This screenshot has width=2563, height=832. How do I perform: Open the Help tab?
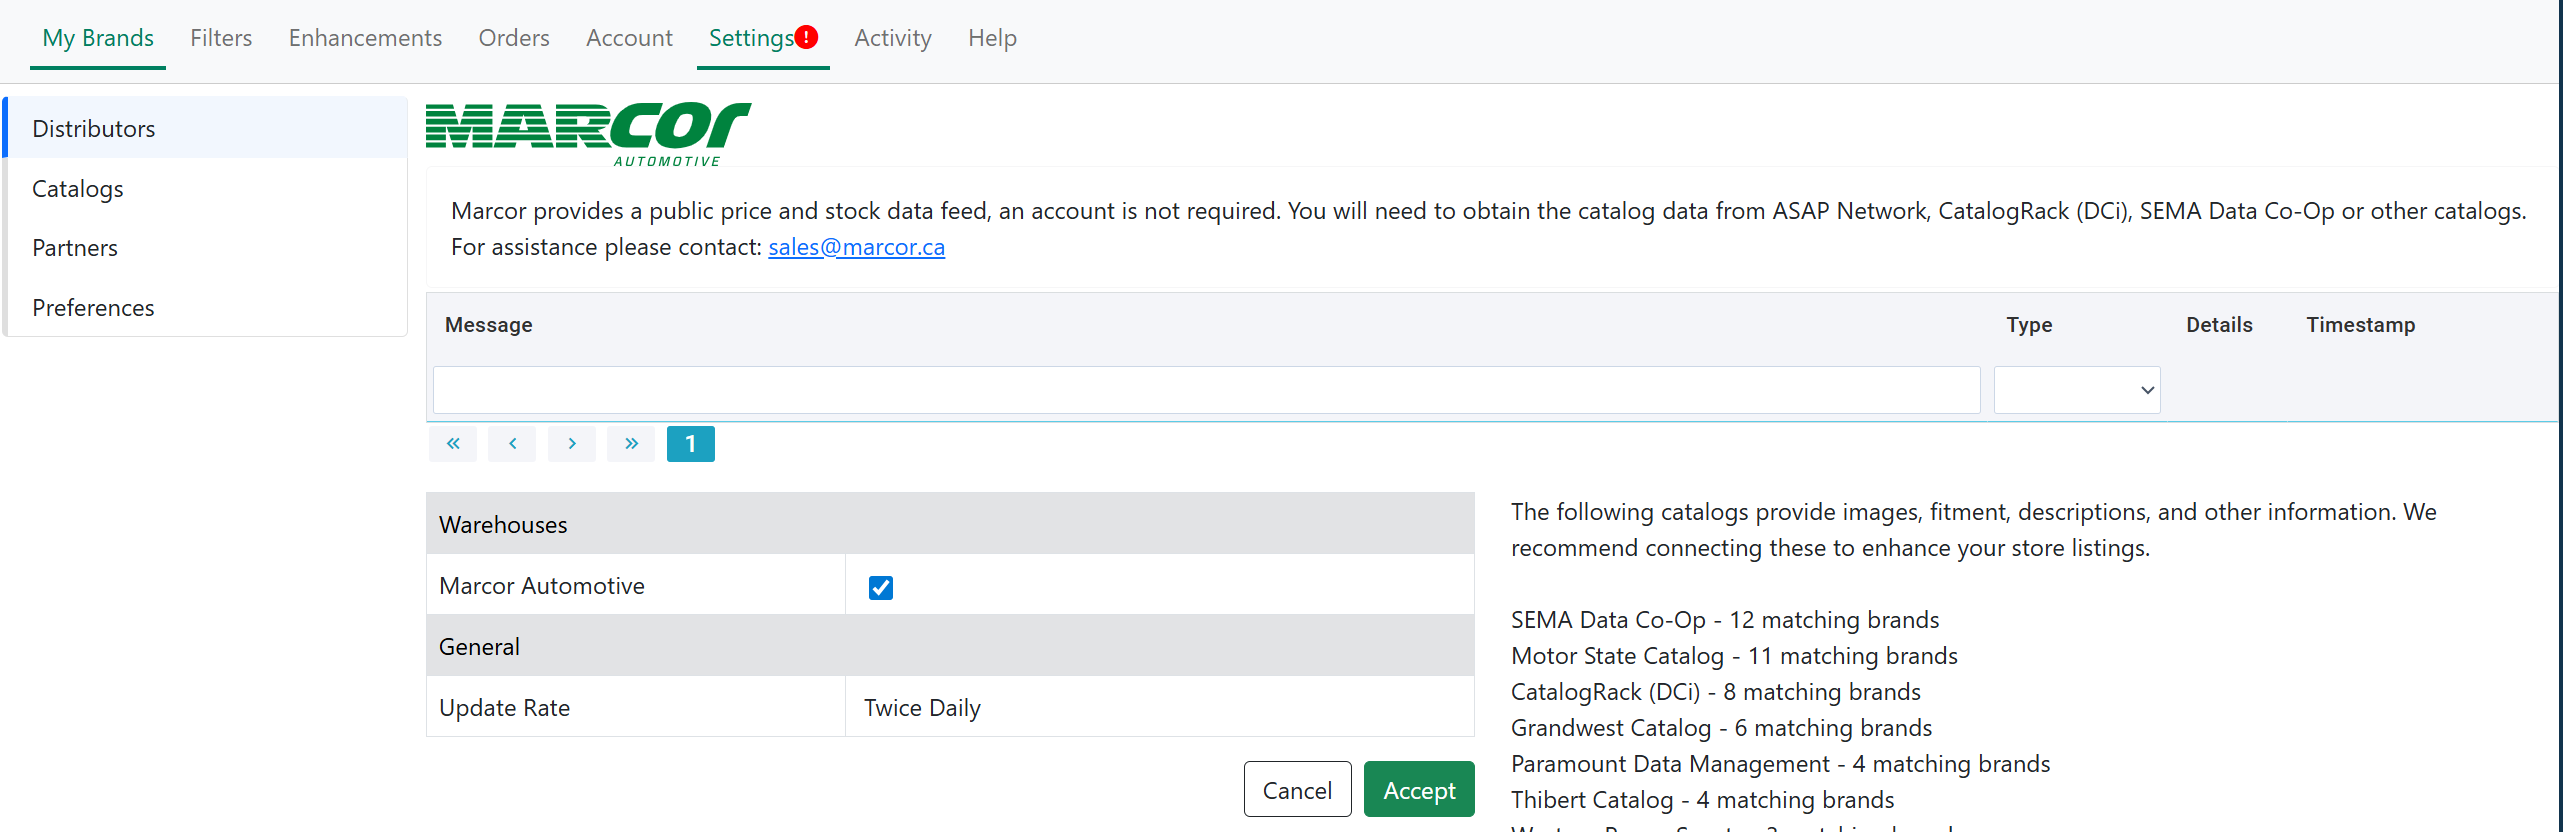(992, 38)
